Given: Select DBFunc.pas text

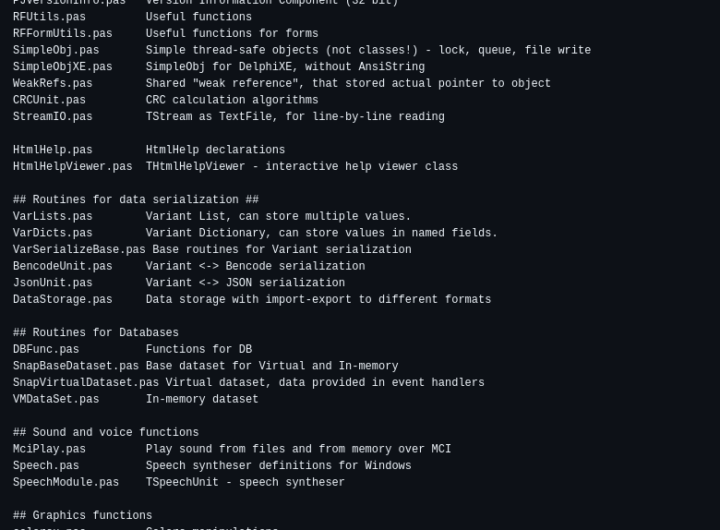Looking at the screenshot, I should point(46,350).
